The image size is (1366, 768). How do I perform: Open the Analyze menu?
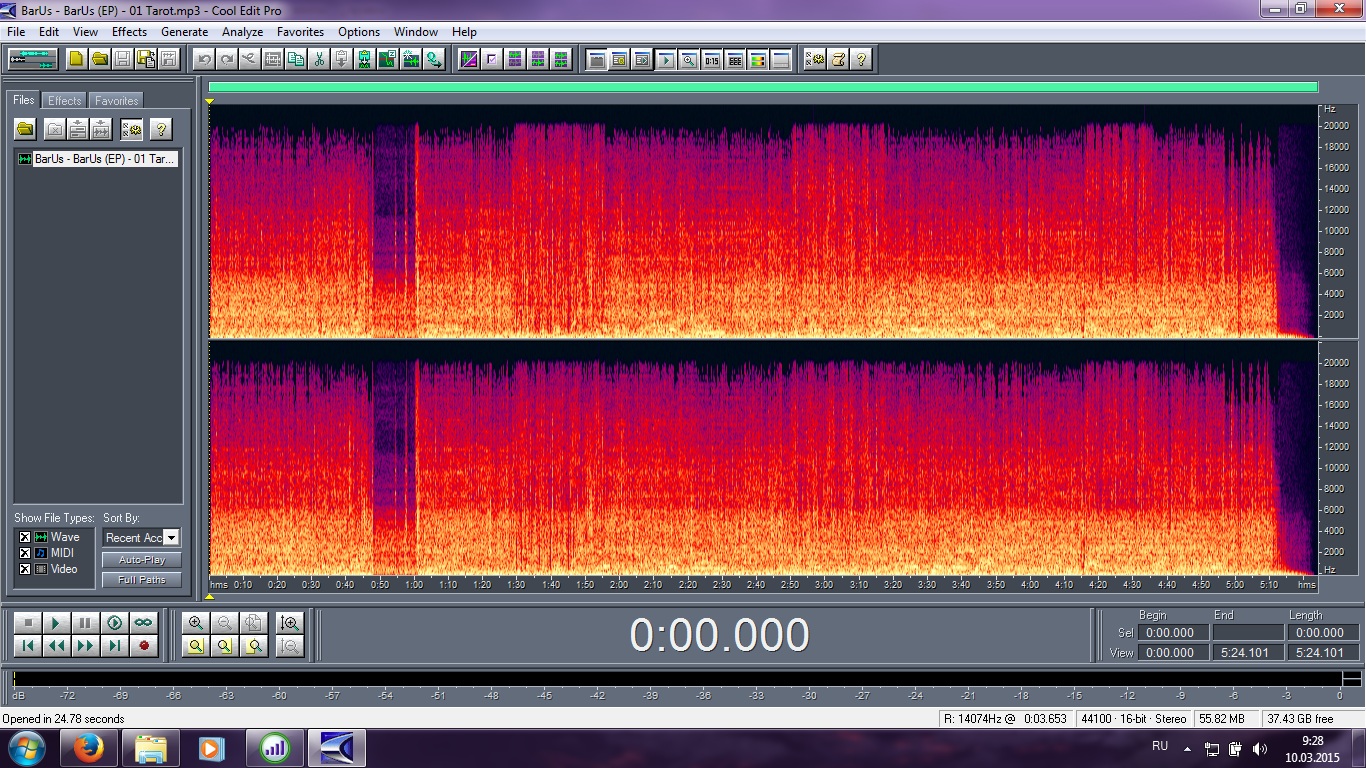pos(242,32)
